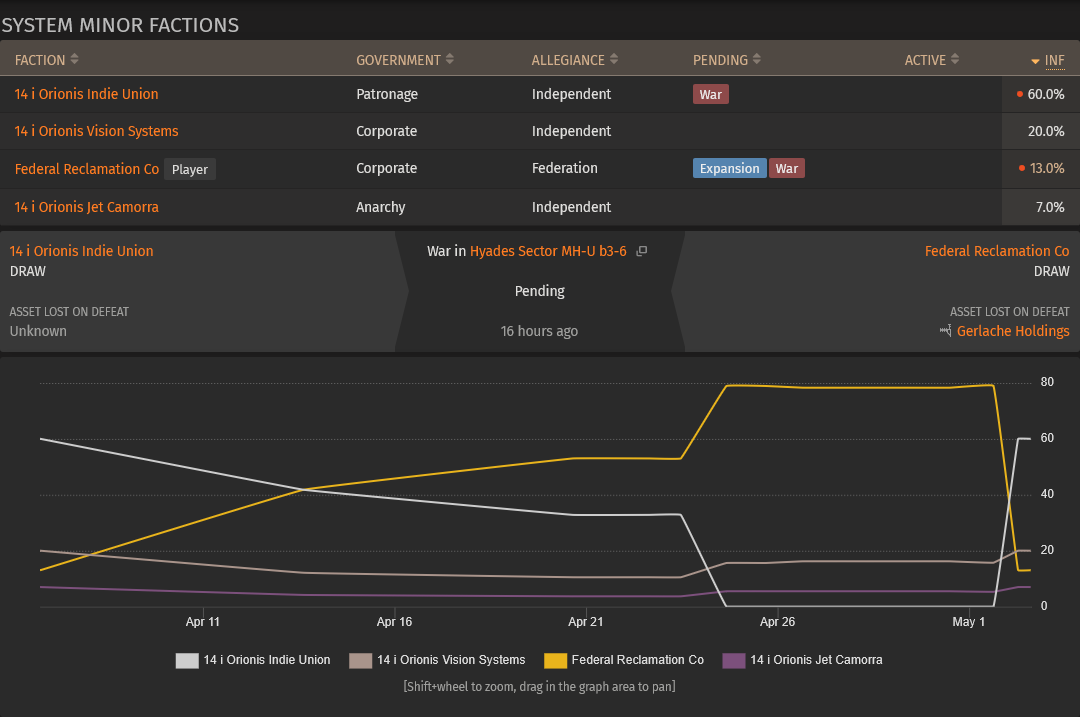Toggle Vision Systems legend swatch in chart
Viewport: 1080px width, 717px height.
tap(360, 661)
